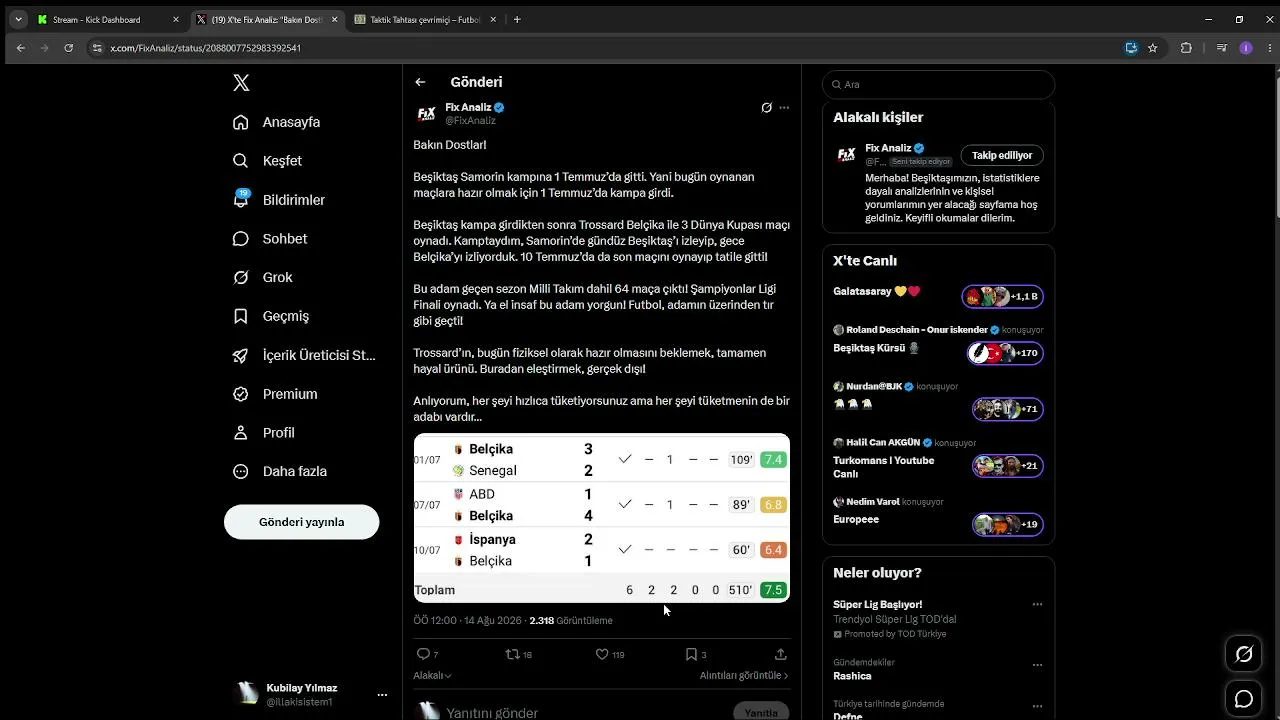1280x720 pixels.
Task: Open Süper Lig Başlıyor! trend
Action: [878, 604]
